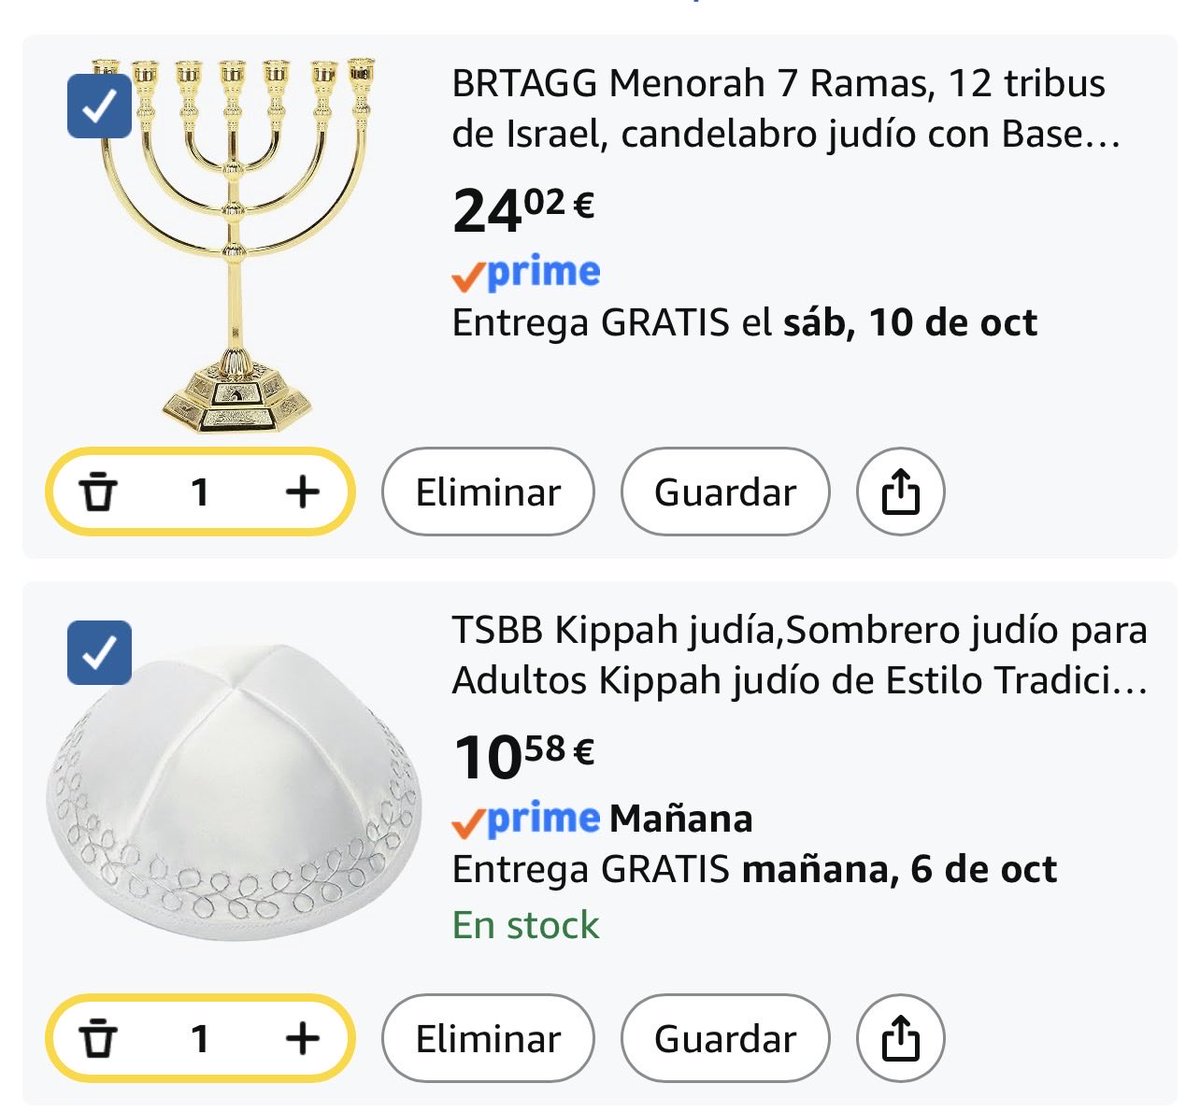The image size is (1200, 1112).
Task: Click the Menorah price 24,02 €
Action: (x=523, y=209)
